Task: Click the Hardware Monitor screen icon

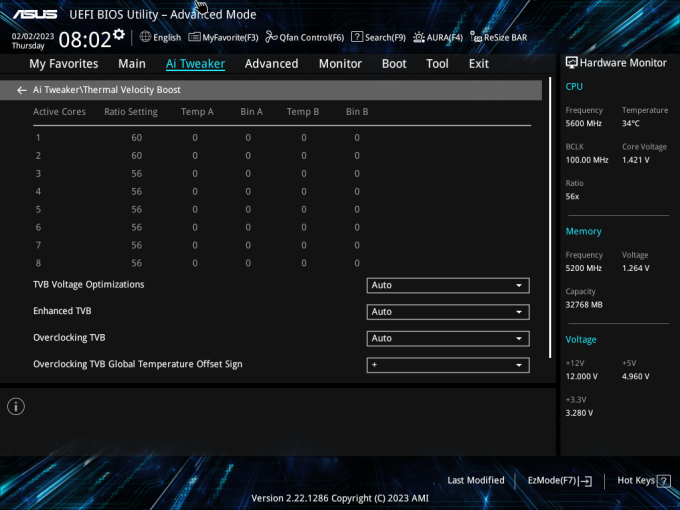Action: [572, 63]
